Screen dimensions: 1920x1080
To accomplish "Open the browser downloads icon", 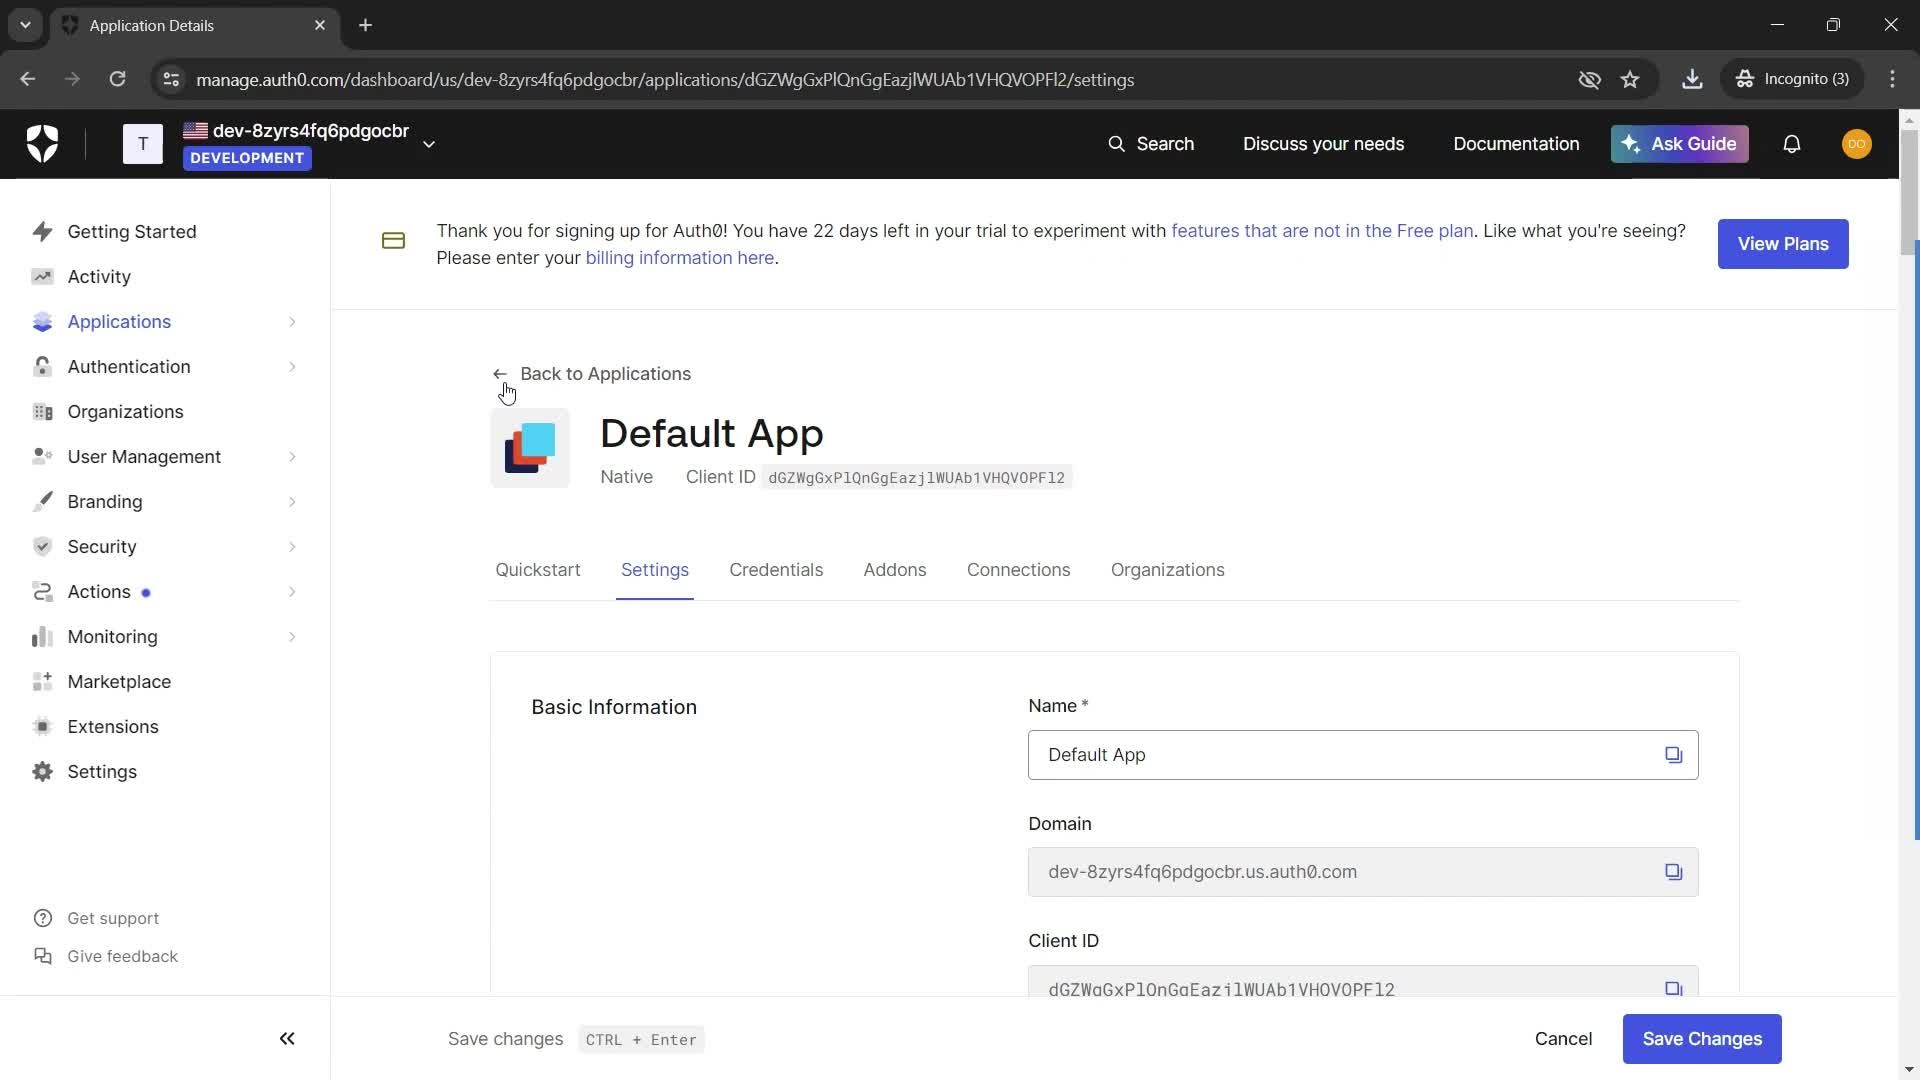I will (x=1692, y=80).
